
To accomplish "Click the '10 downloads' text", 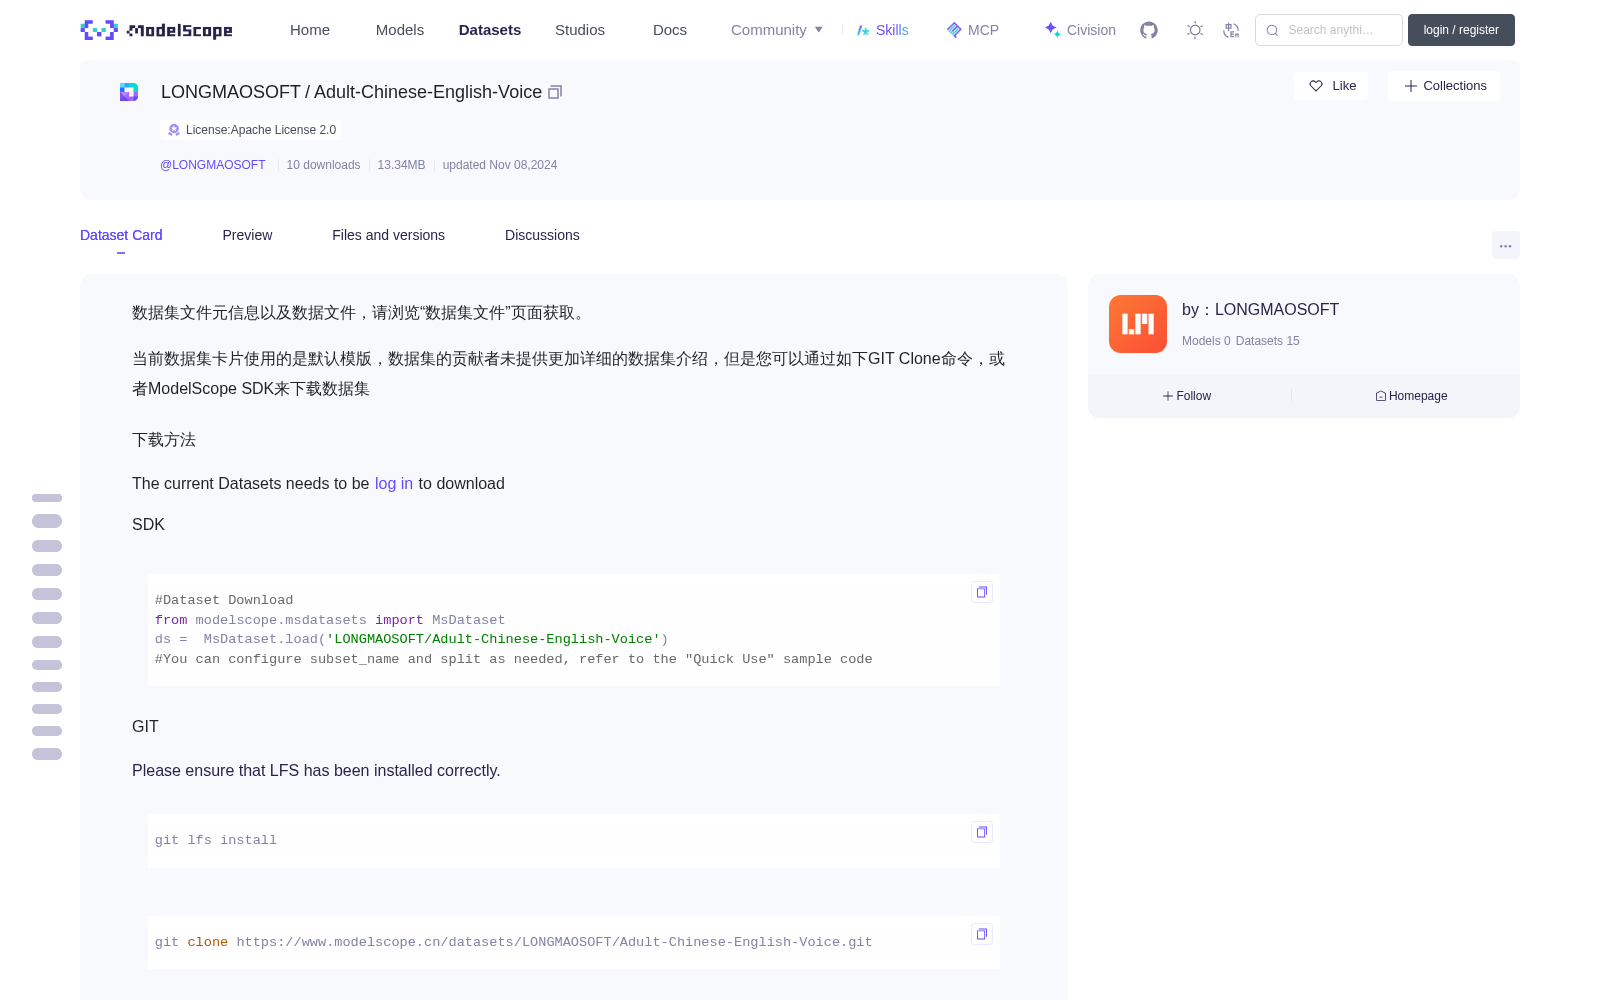I will [x=323, y=165].
